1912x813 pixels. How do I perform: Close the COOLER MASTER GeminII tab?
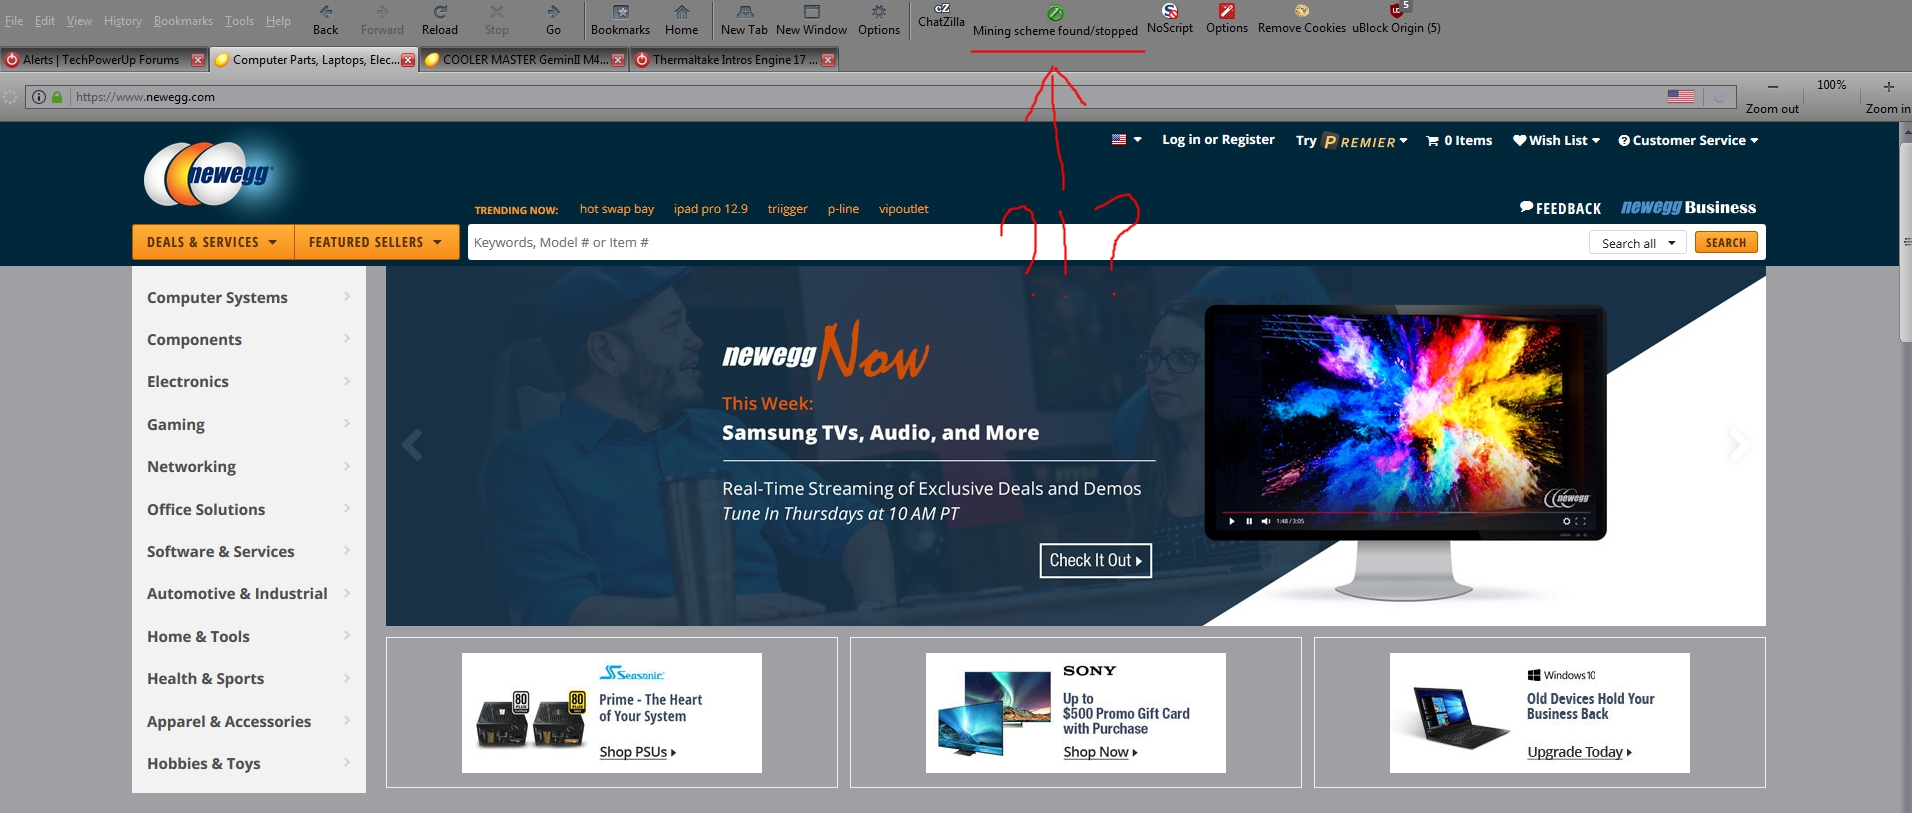[618, 60]
